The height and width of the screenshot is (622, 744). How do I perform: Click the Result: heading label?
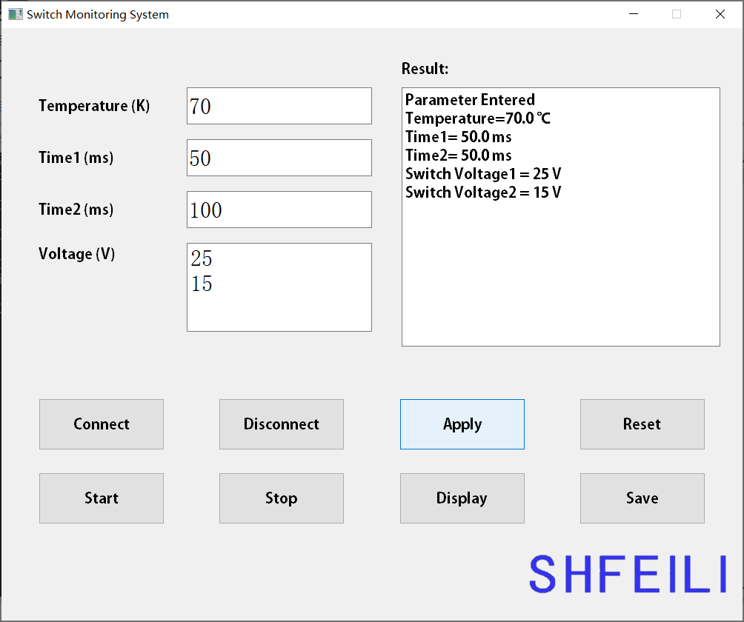pyautogui.click(x=425, y=69)
